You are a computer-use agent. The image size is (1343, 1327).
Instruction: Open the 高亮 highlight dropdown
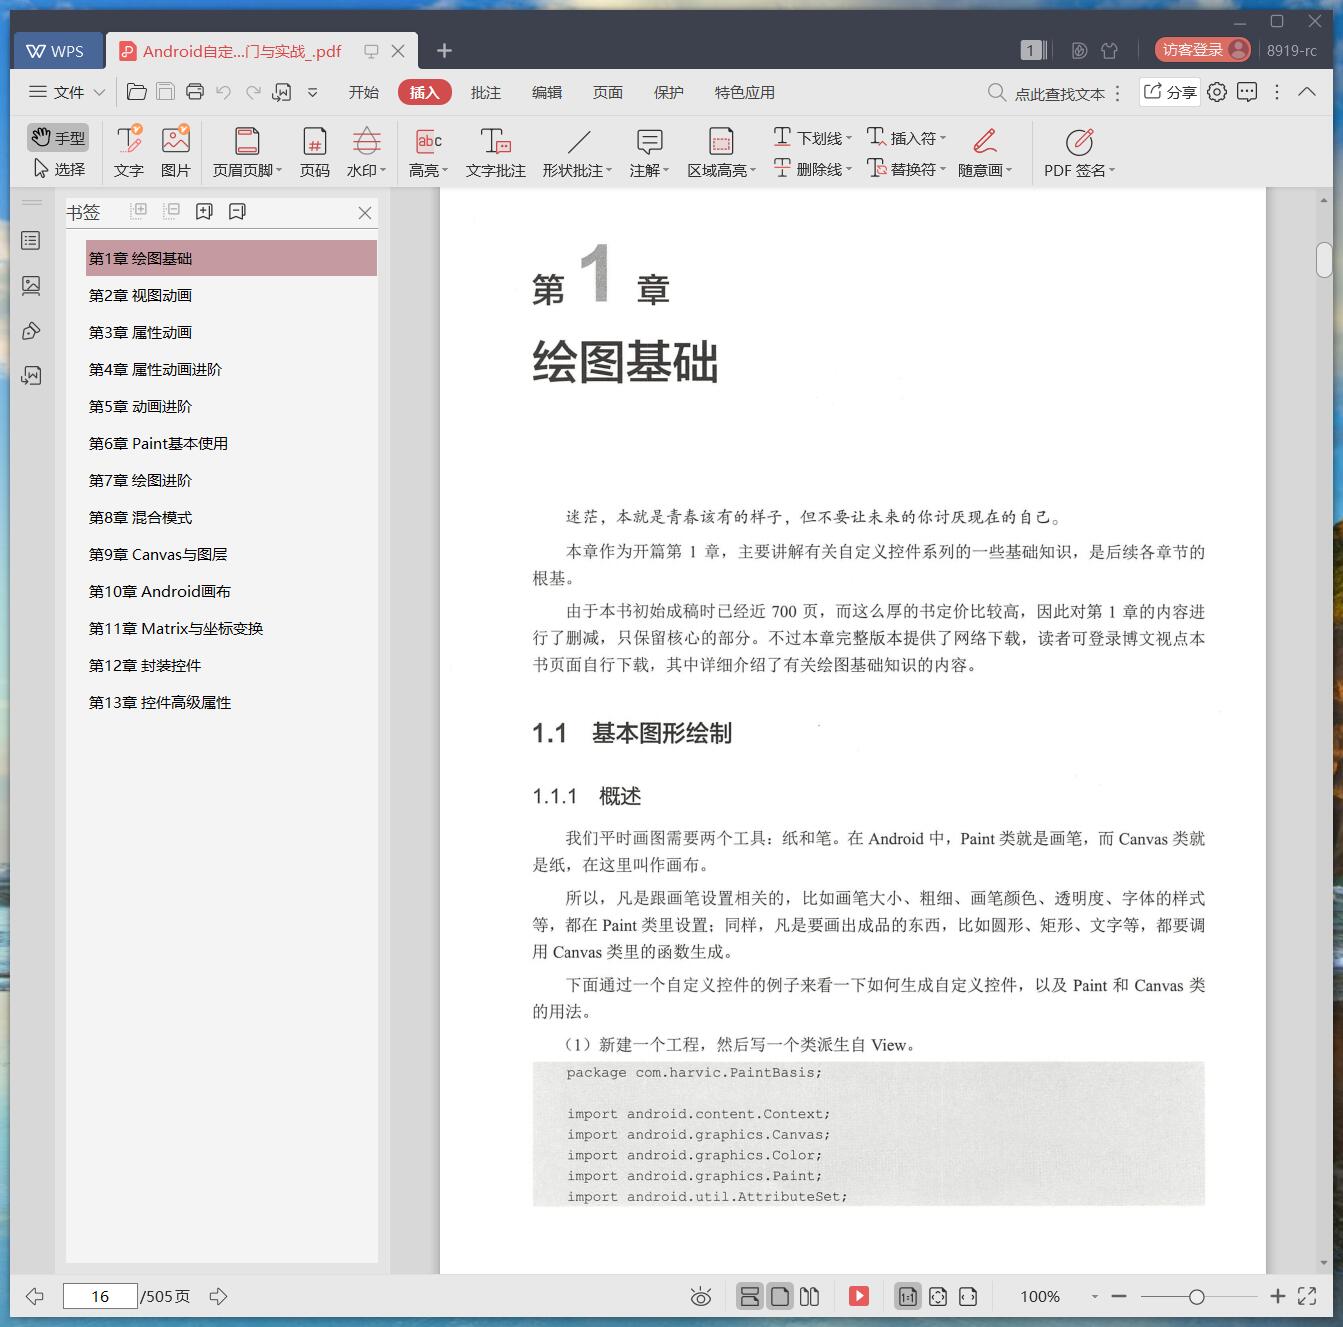(428, 152)
